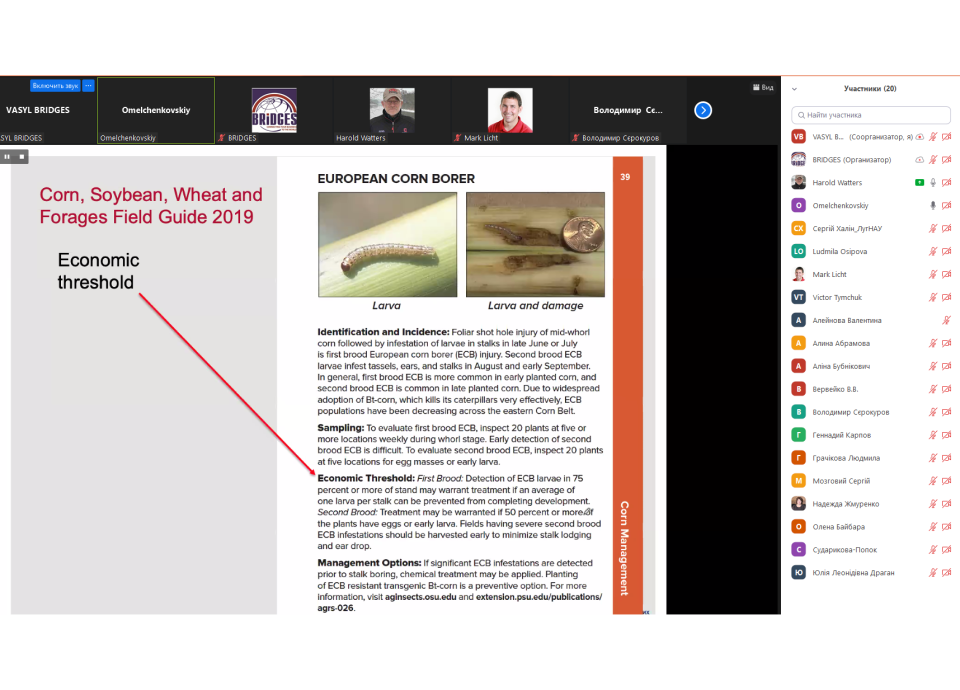Show next video tiles with blue arrow
The height and width of the screenshot is (690, 960).
point(703,110)
